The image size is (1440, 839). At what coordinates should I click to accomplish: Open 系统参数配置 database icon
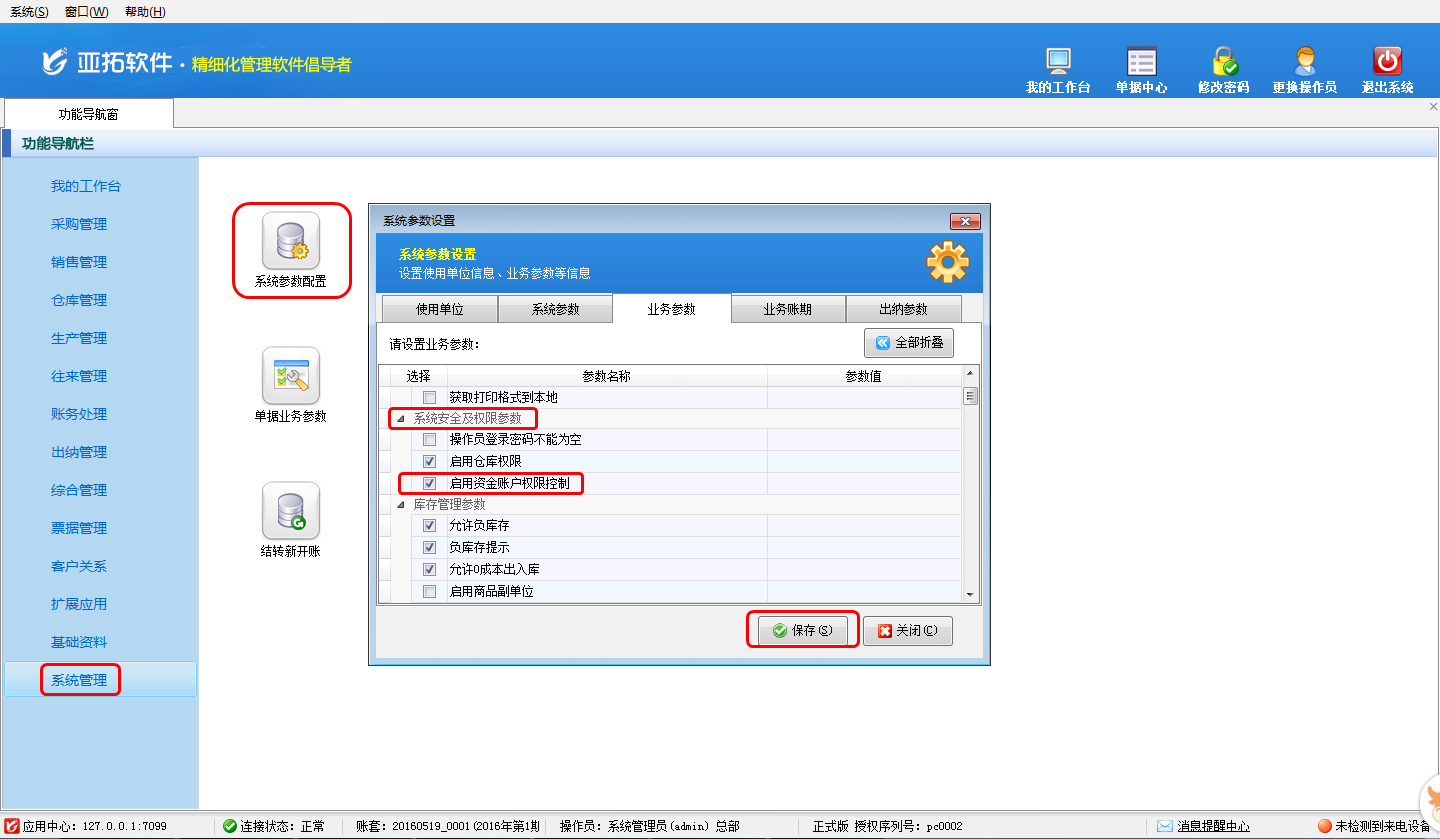[x=291, y=241]
